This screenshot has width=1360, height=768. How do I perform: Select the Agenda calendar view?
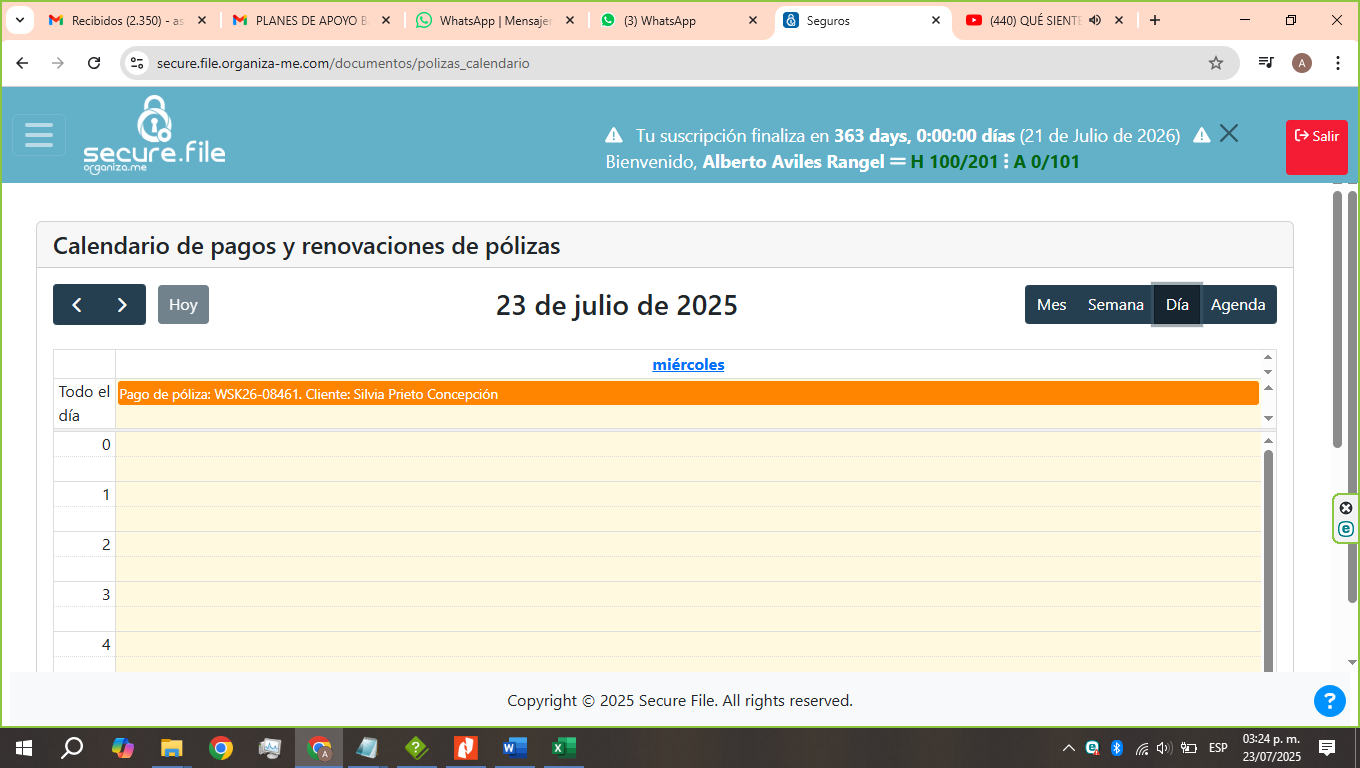1238,305
